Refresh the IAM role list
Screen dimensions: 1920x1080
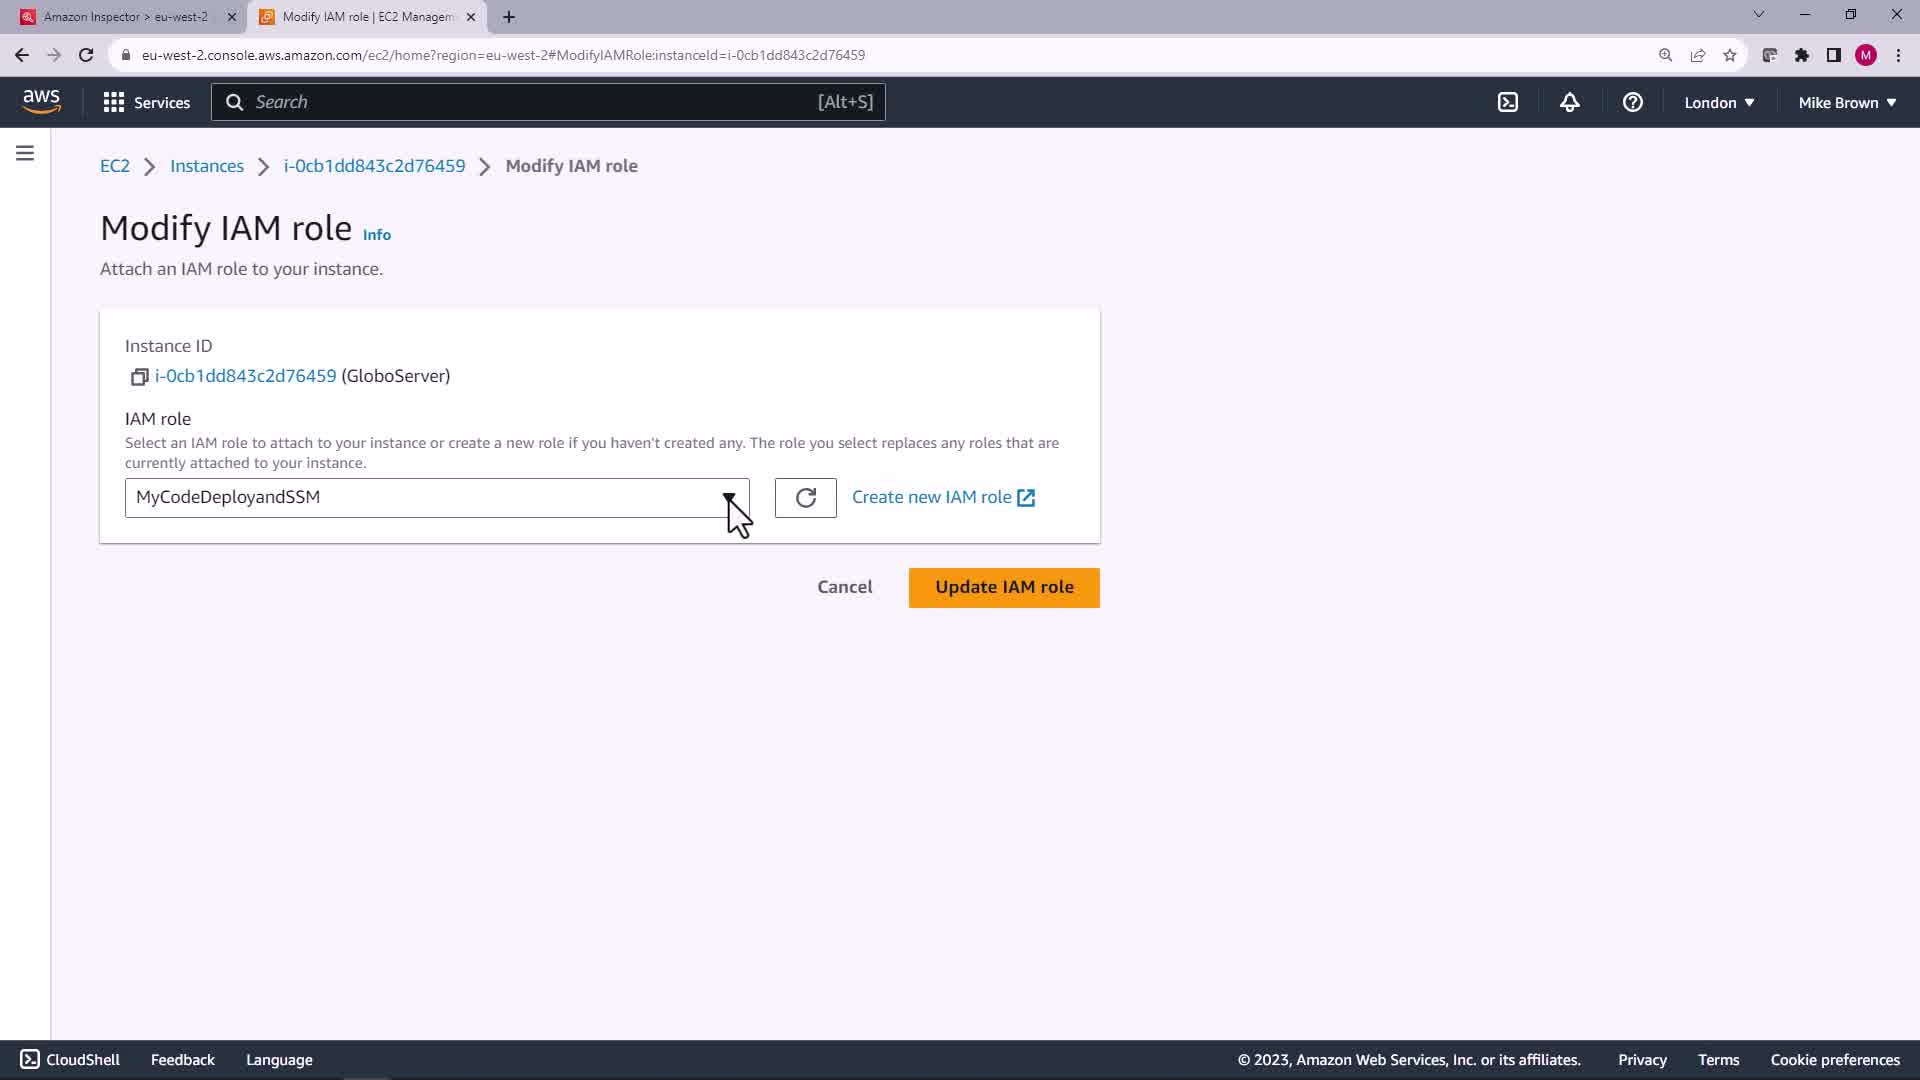coord(805,498)
